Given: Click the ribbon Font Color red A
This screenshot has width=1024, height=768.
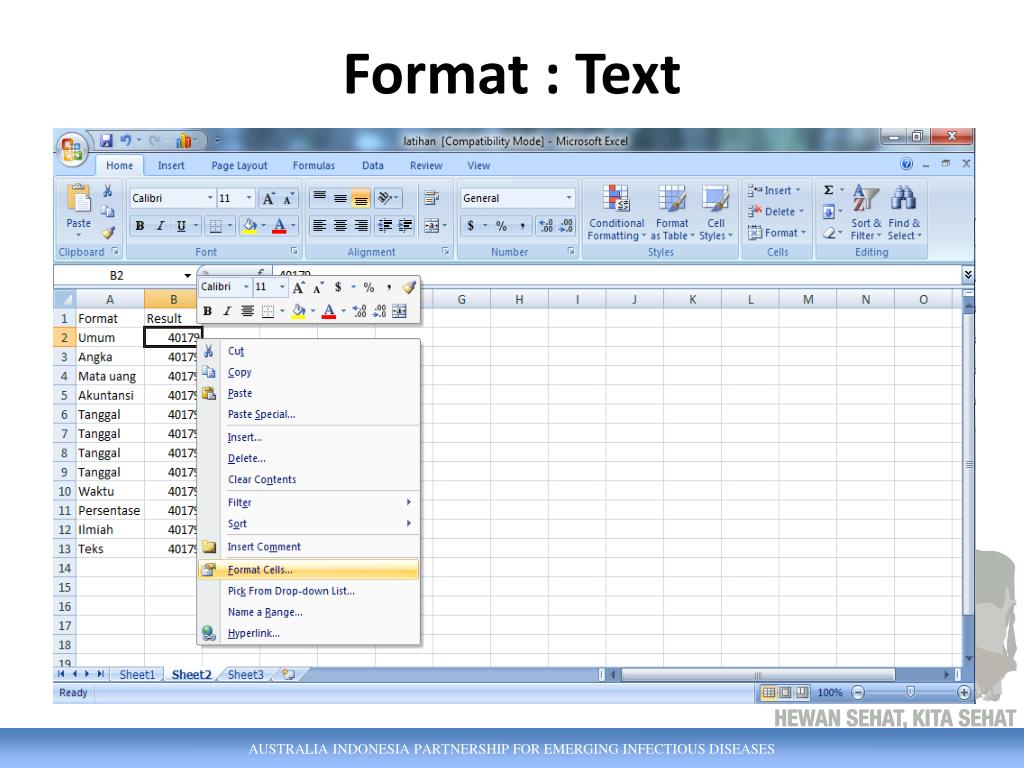Looking at the screenshot, I should [280, 226].
